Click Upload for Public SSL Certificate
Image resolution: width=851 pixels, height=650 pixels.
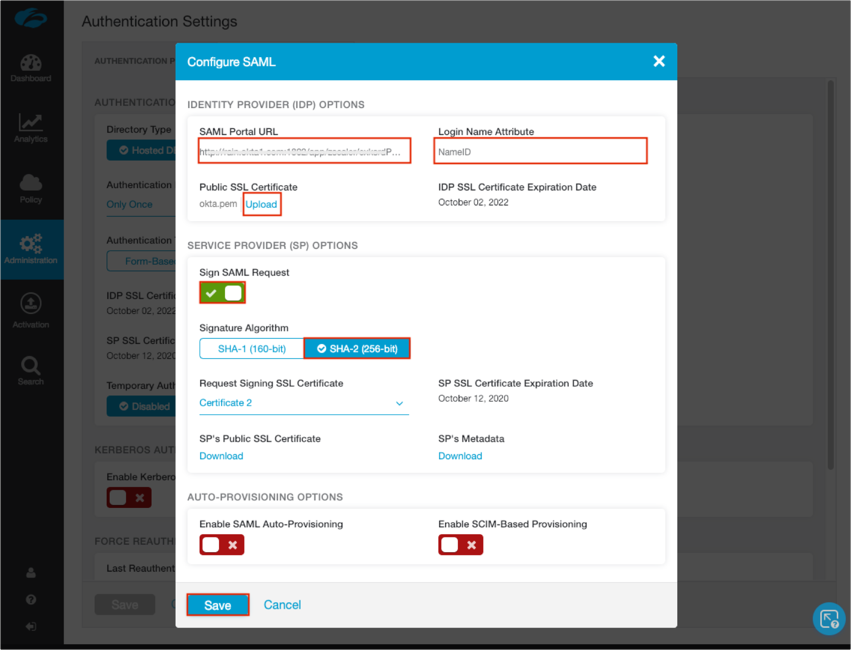261,204
